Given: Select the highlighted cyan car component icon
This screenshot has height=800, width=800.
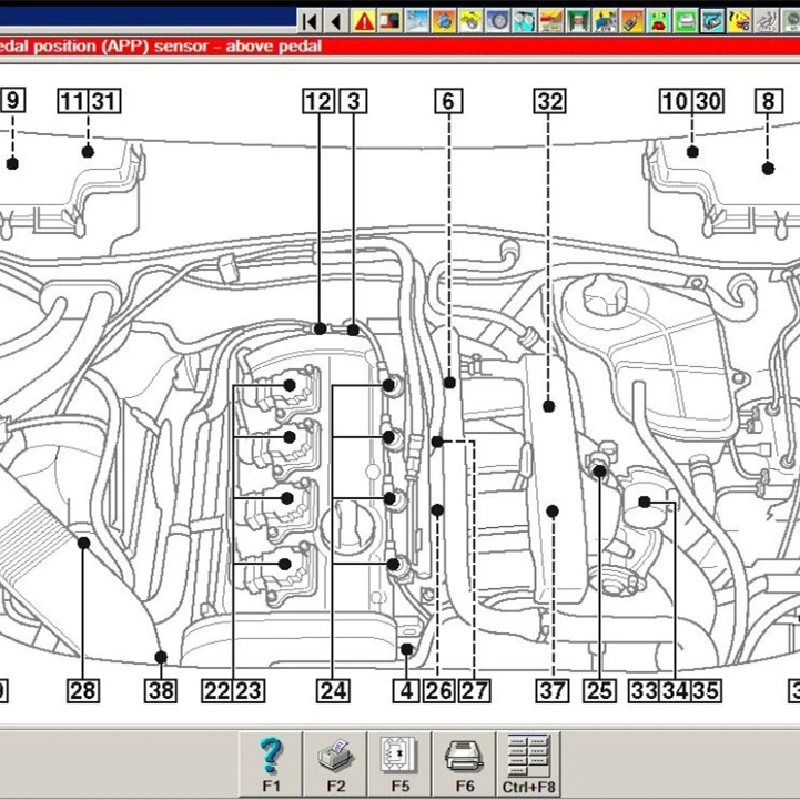Looking at the screenshot, I should pos(712,21).
